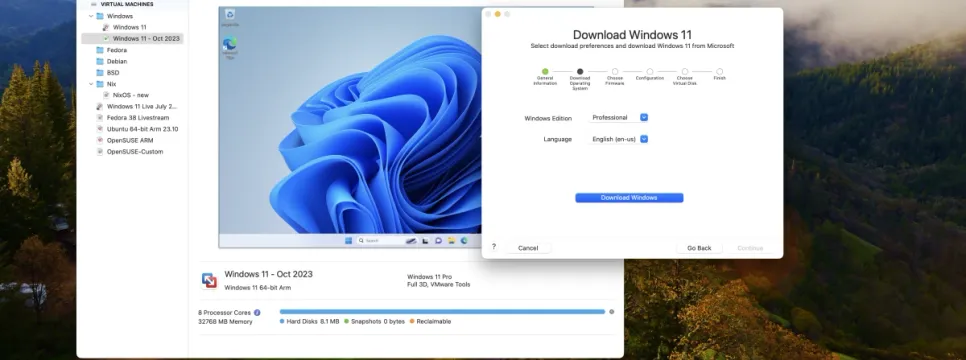Click the Download Operating System step indicator

pyautogui.click(x=580, y=72)
